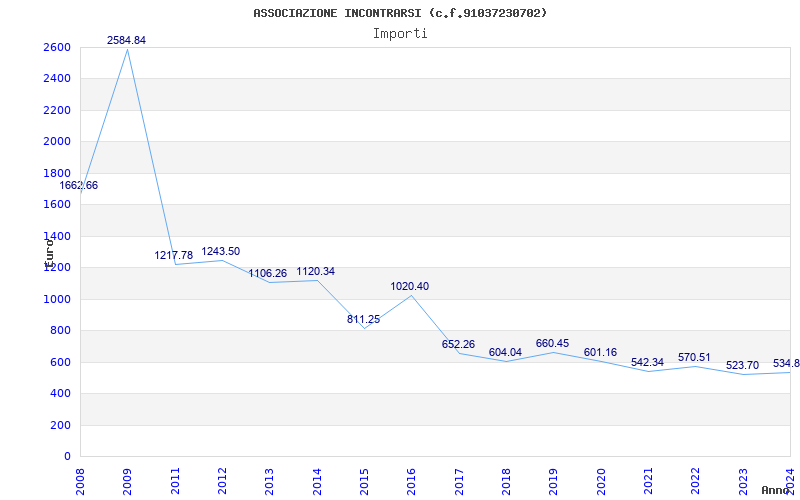
Task: Click the 2009 year axis label
Action: 127,479
